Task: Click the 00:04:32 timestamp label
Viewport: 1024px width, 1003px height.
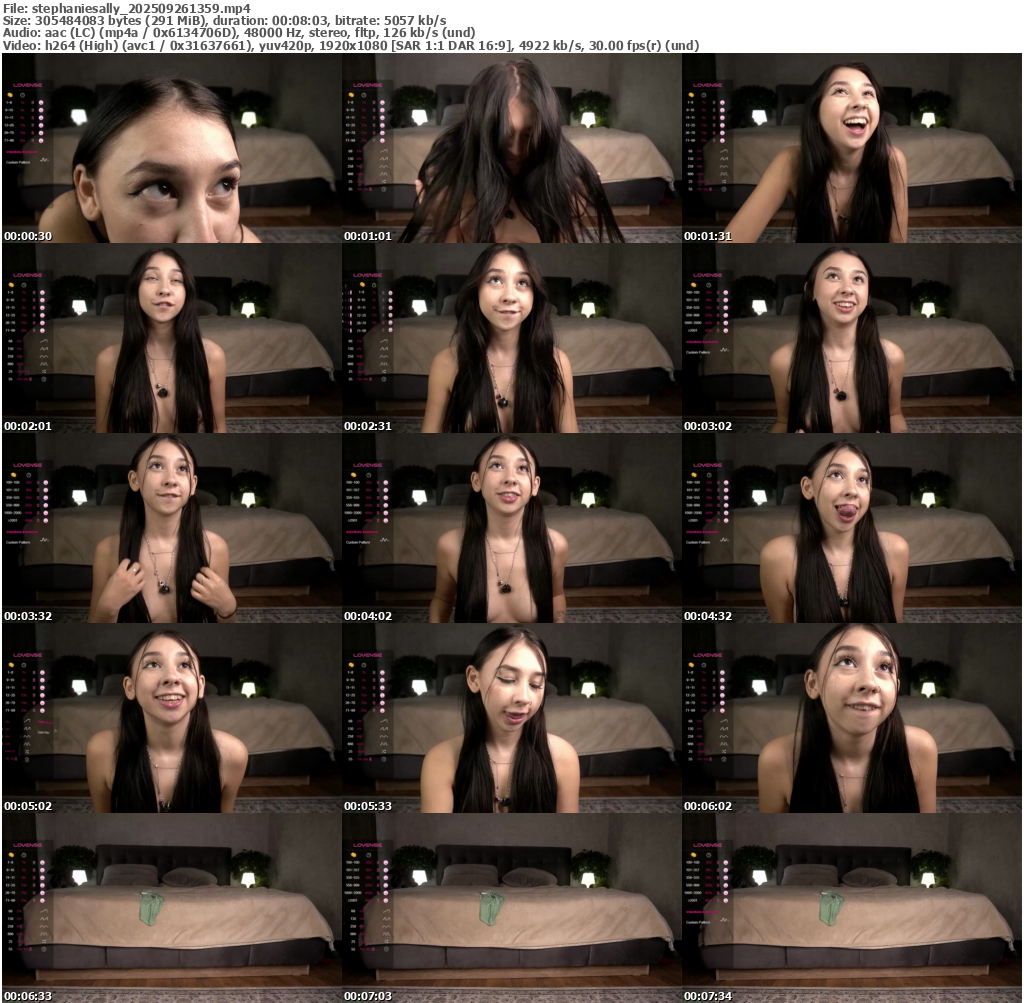Action: coord(708,616)
